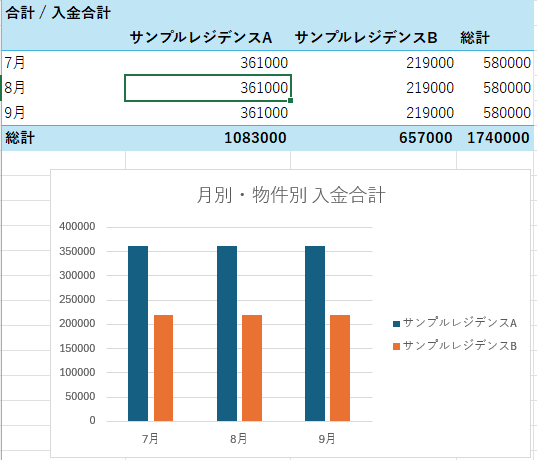Click the 8月 total value 580000
This screenshot has width=537, height=460.
[507, 88]
